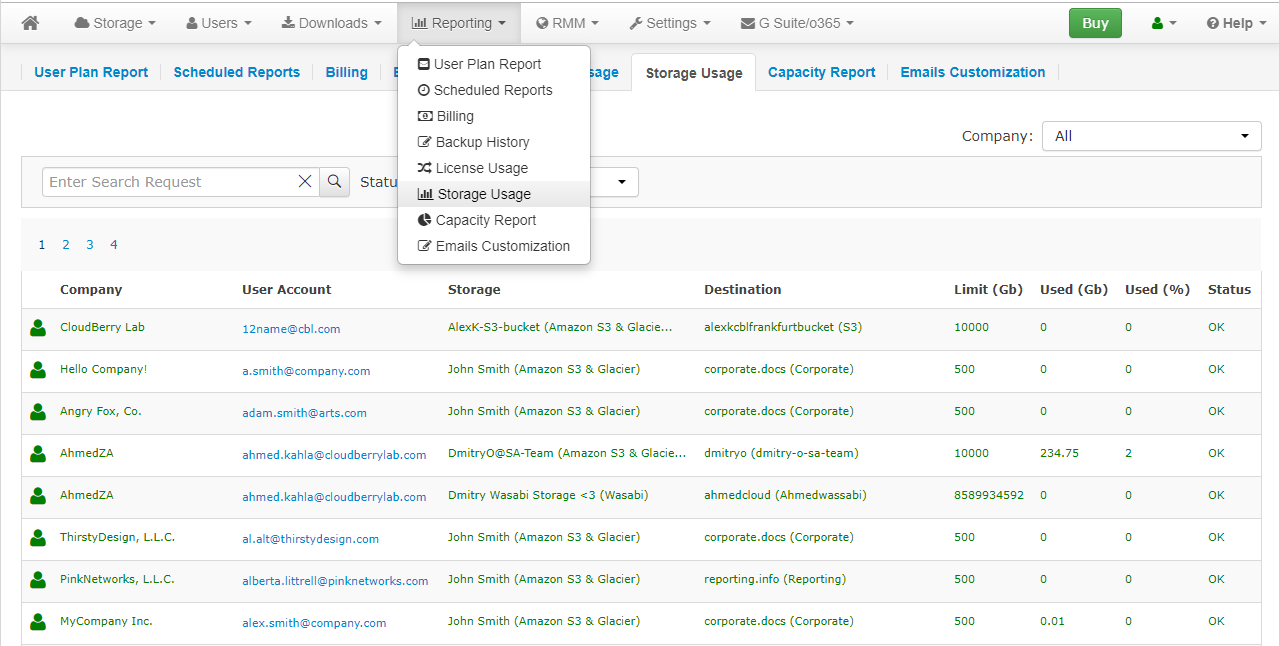Clear search field with X icon

pyautogui.click(x=305, y=182)
